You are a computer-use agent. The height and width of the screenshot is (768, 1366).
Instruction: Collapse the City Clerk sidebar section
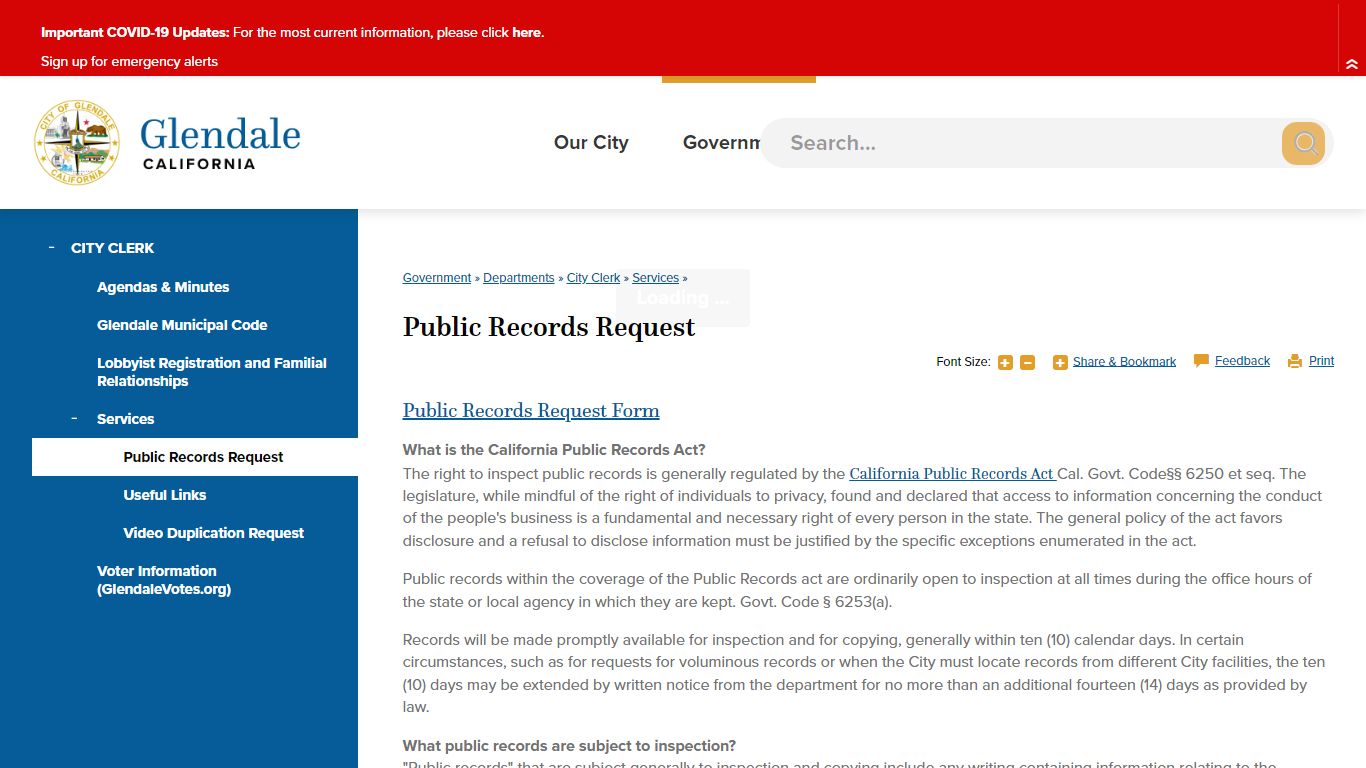coord(51,247)
